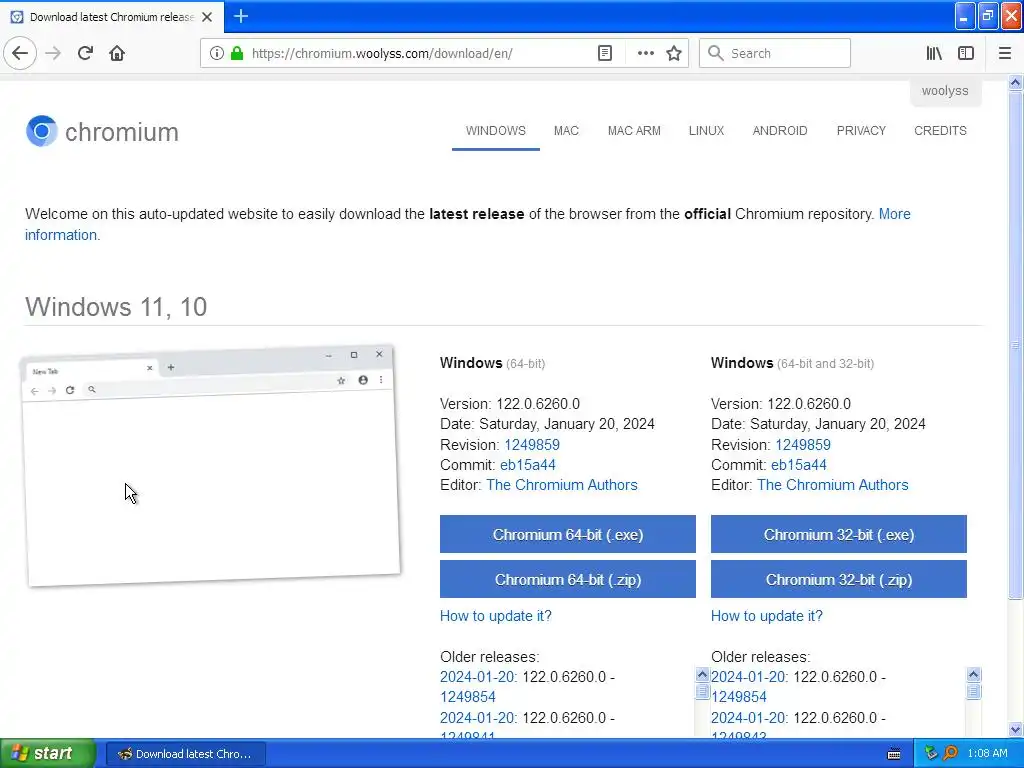Open 32-bit The Chromium Authors link
The width and height of the screenshot is (1024, 768).
833,485
